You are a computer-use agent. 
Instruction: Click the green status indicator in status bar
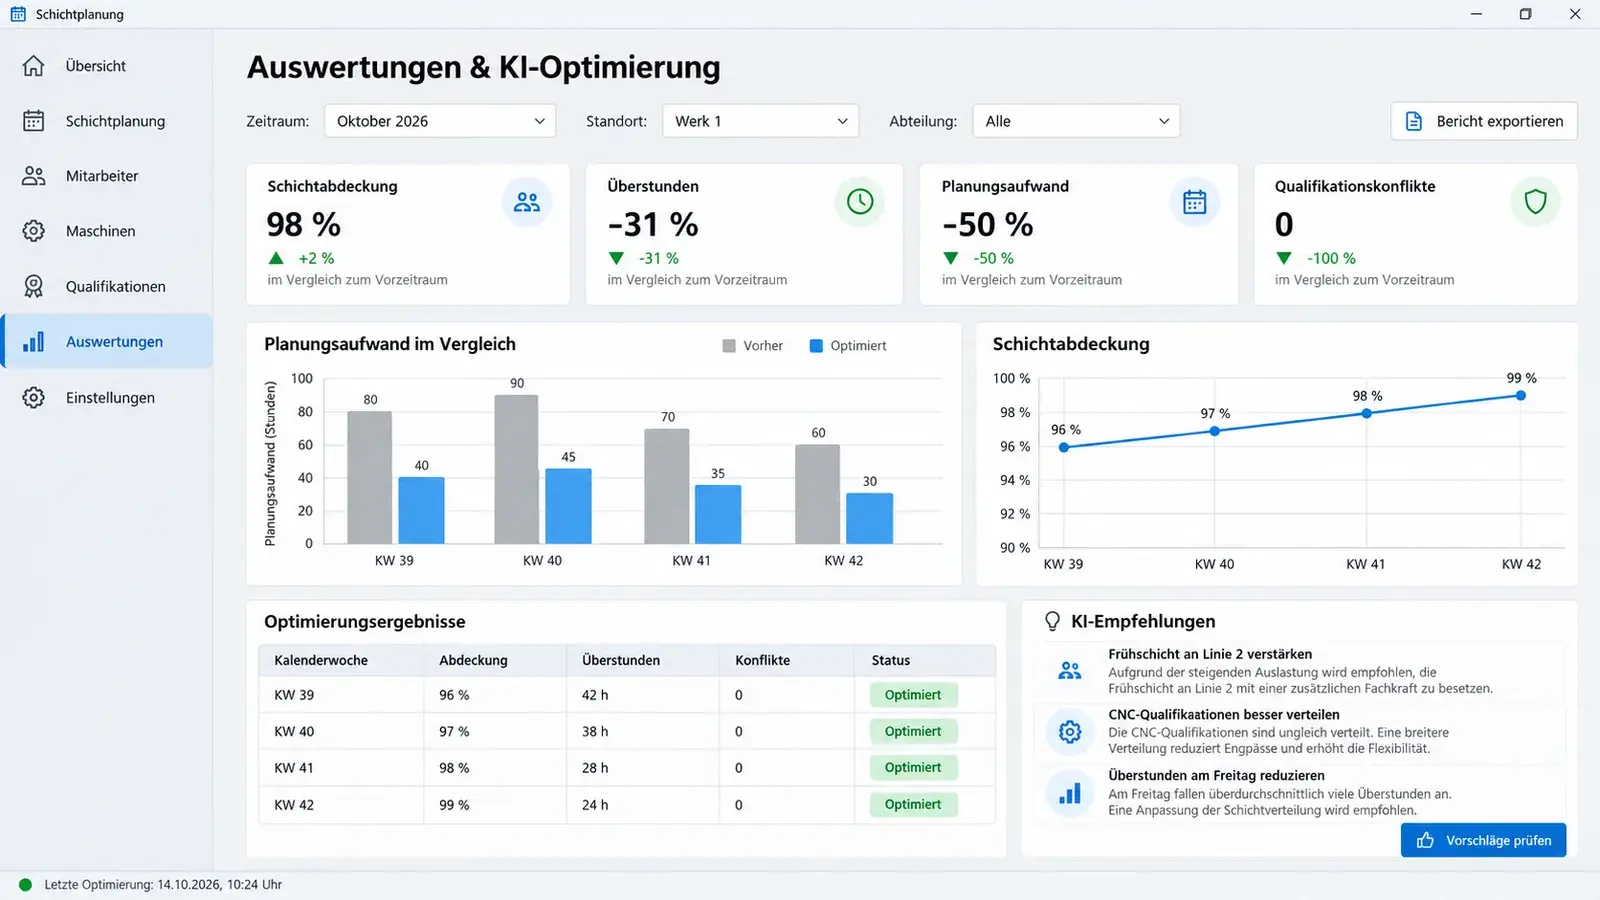tap(26, 885)
